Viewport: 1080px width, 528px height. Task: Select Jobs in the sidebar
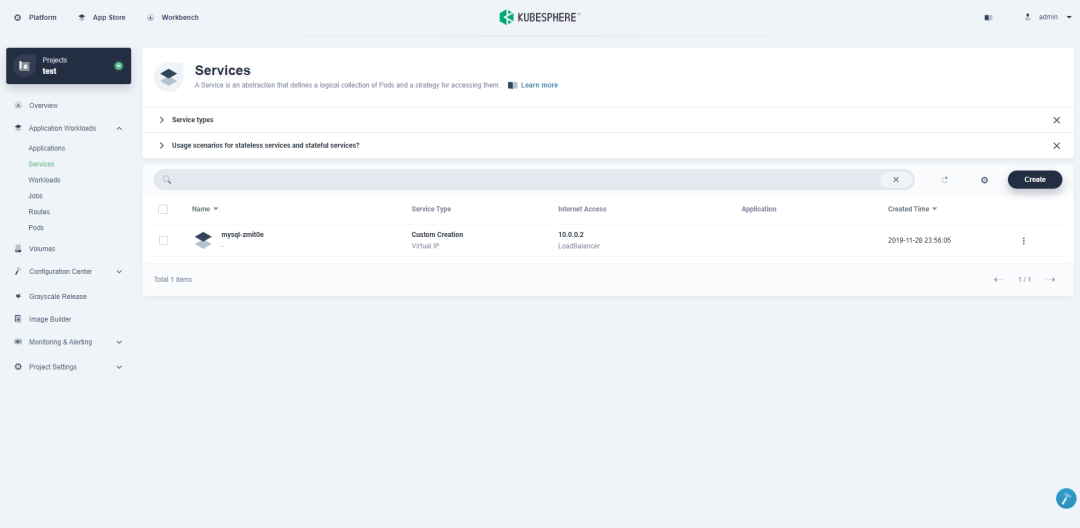(x=36, y=196)
